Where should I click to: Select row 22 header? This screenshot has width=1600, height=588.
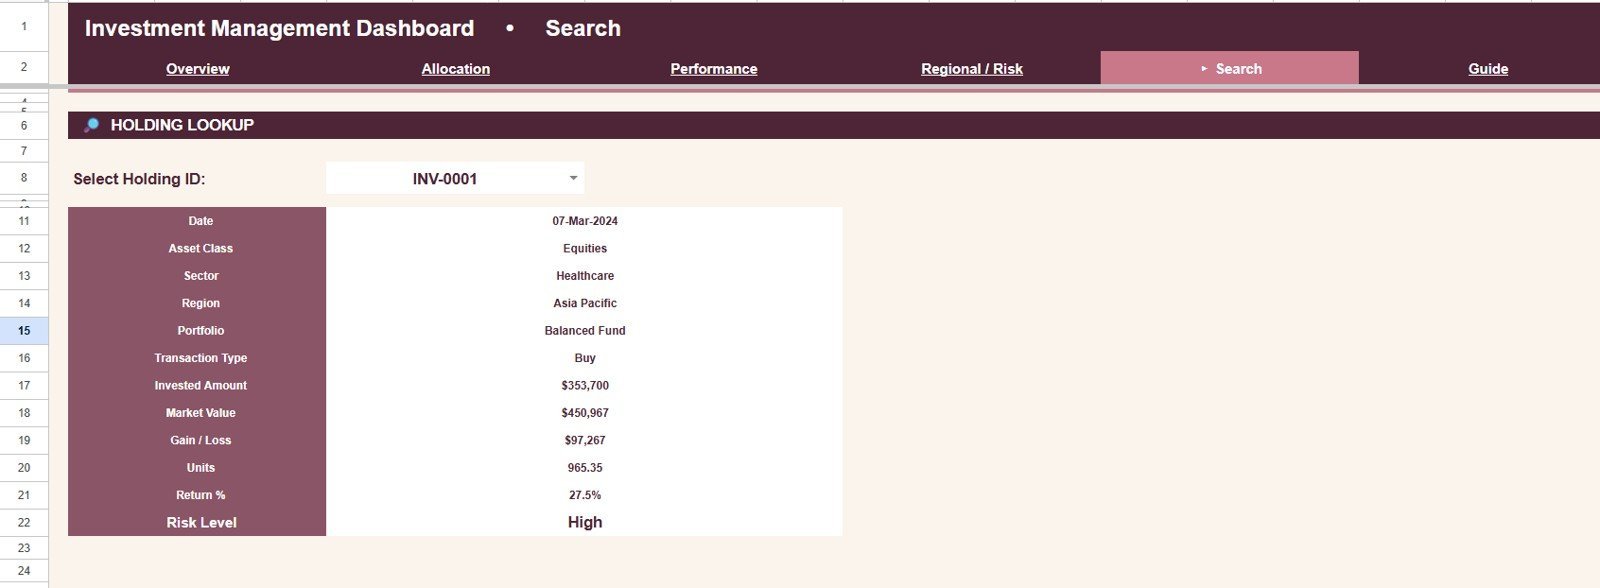coord(24,523)
